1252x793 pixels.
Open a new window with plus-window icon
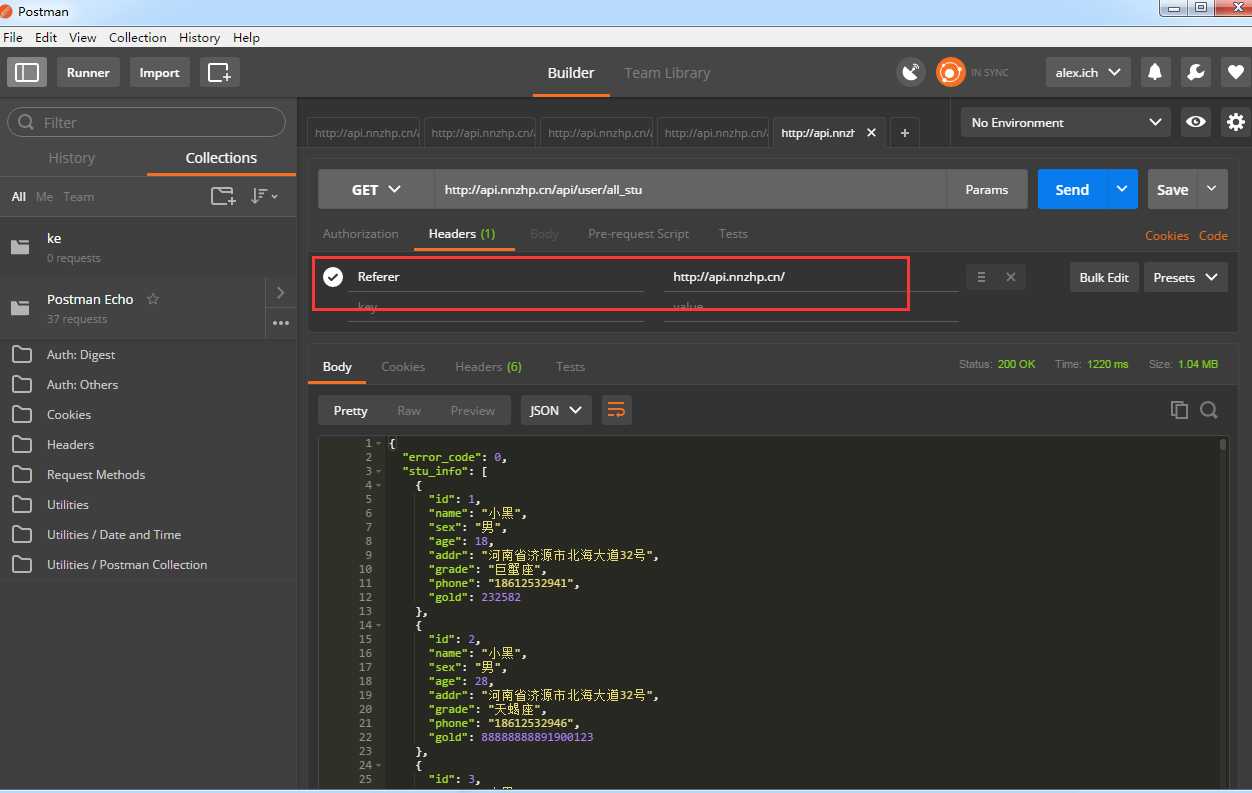(x=220, y=72)
